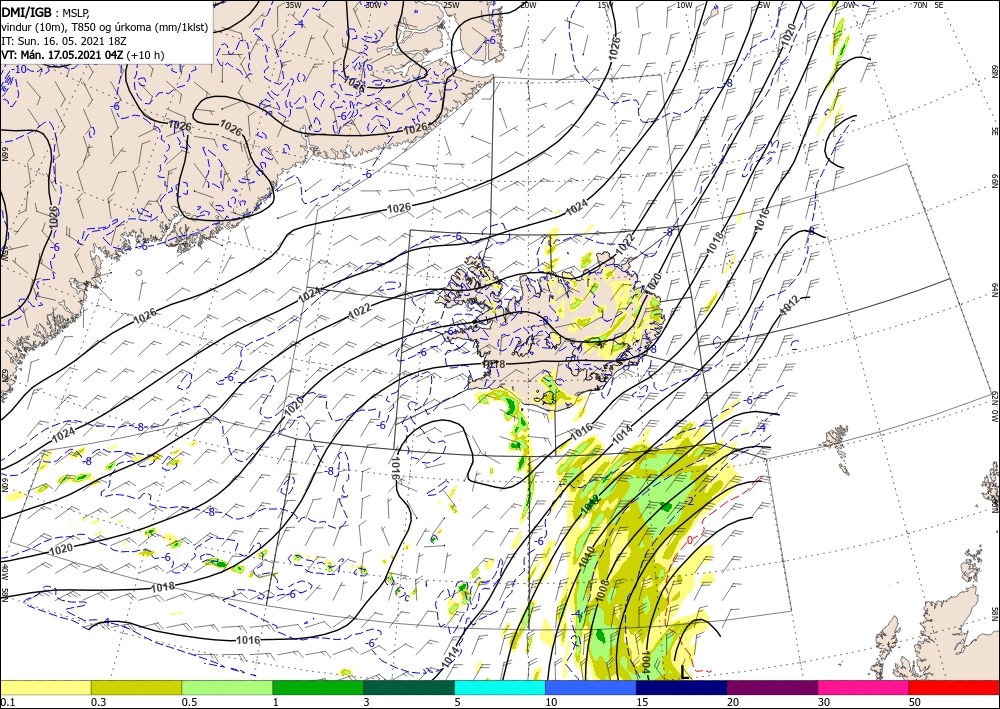
Task: Click the '15W' longitude label
Action: pyautogui.click(x=605, y=5)
